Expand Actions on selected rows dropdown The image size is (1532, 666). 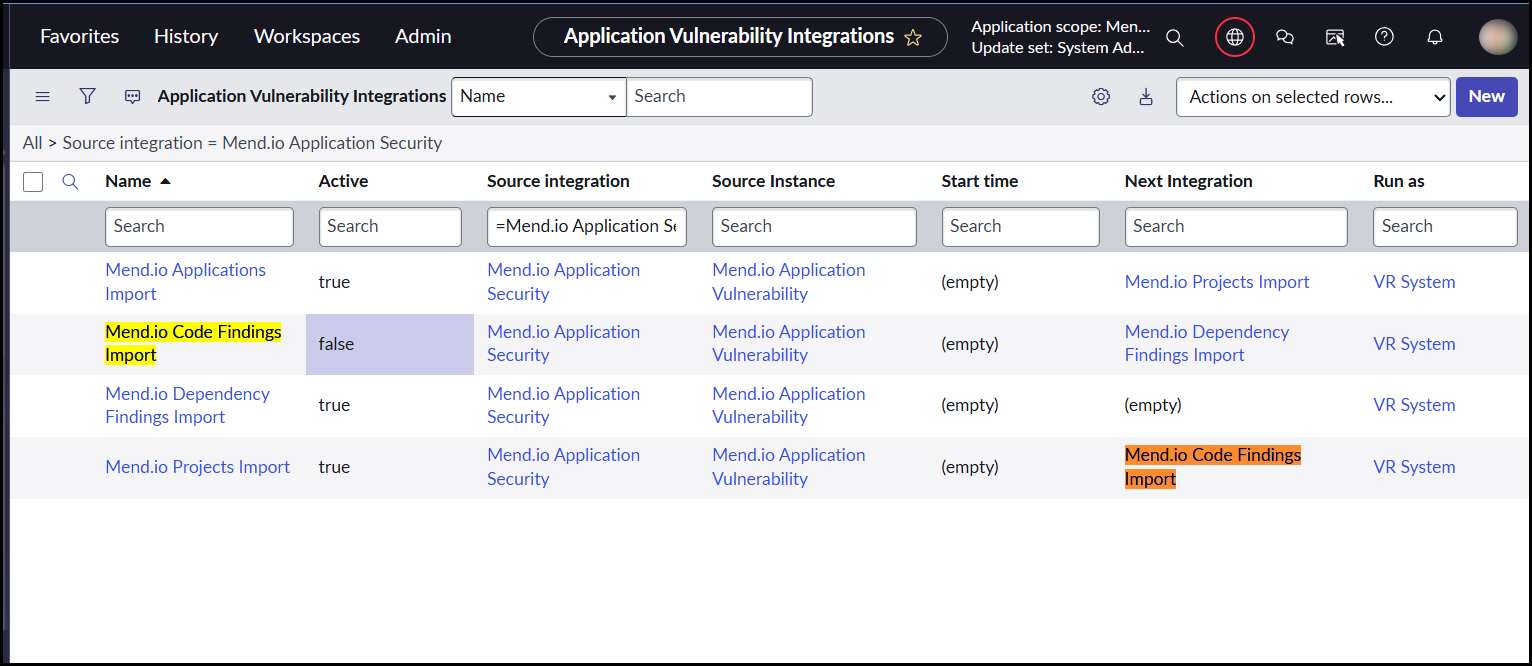pos(1312,97)
